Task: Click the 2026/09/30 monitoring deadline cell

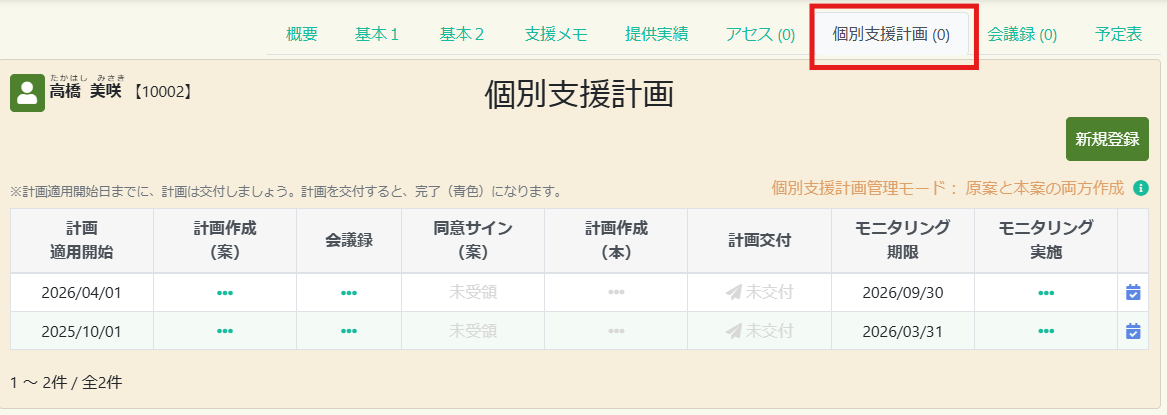Action: pos(902,293)
